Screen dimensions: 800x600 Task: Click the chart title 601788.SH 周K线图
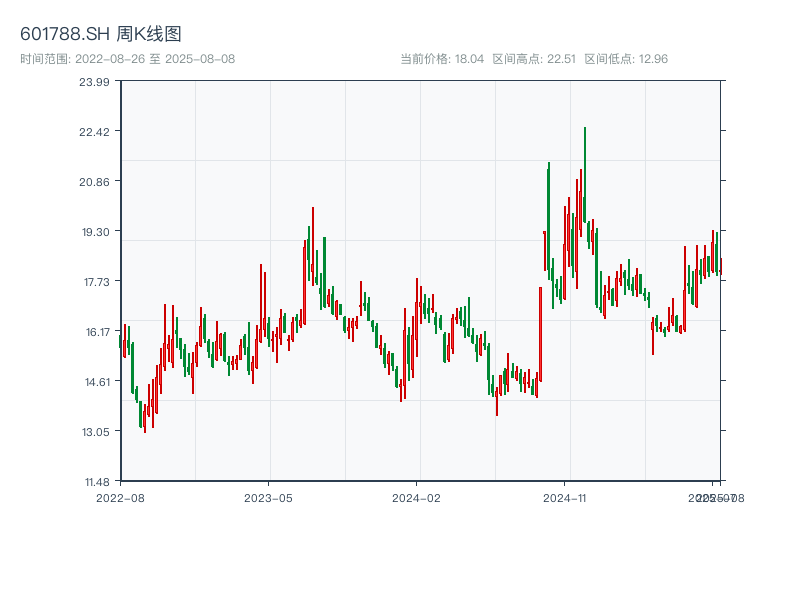(x=101, y=34)
